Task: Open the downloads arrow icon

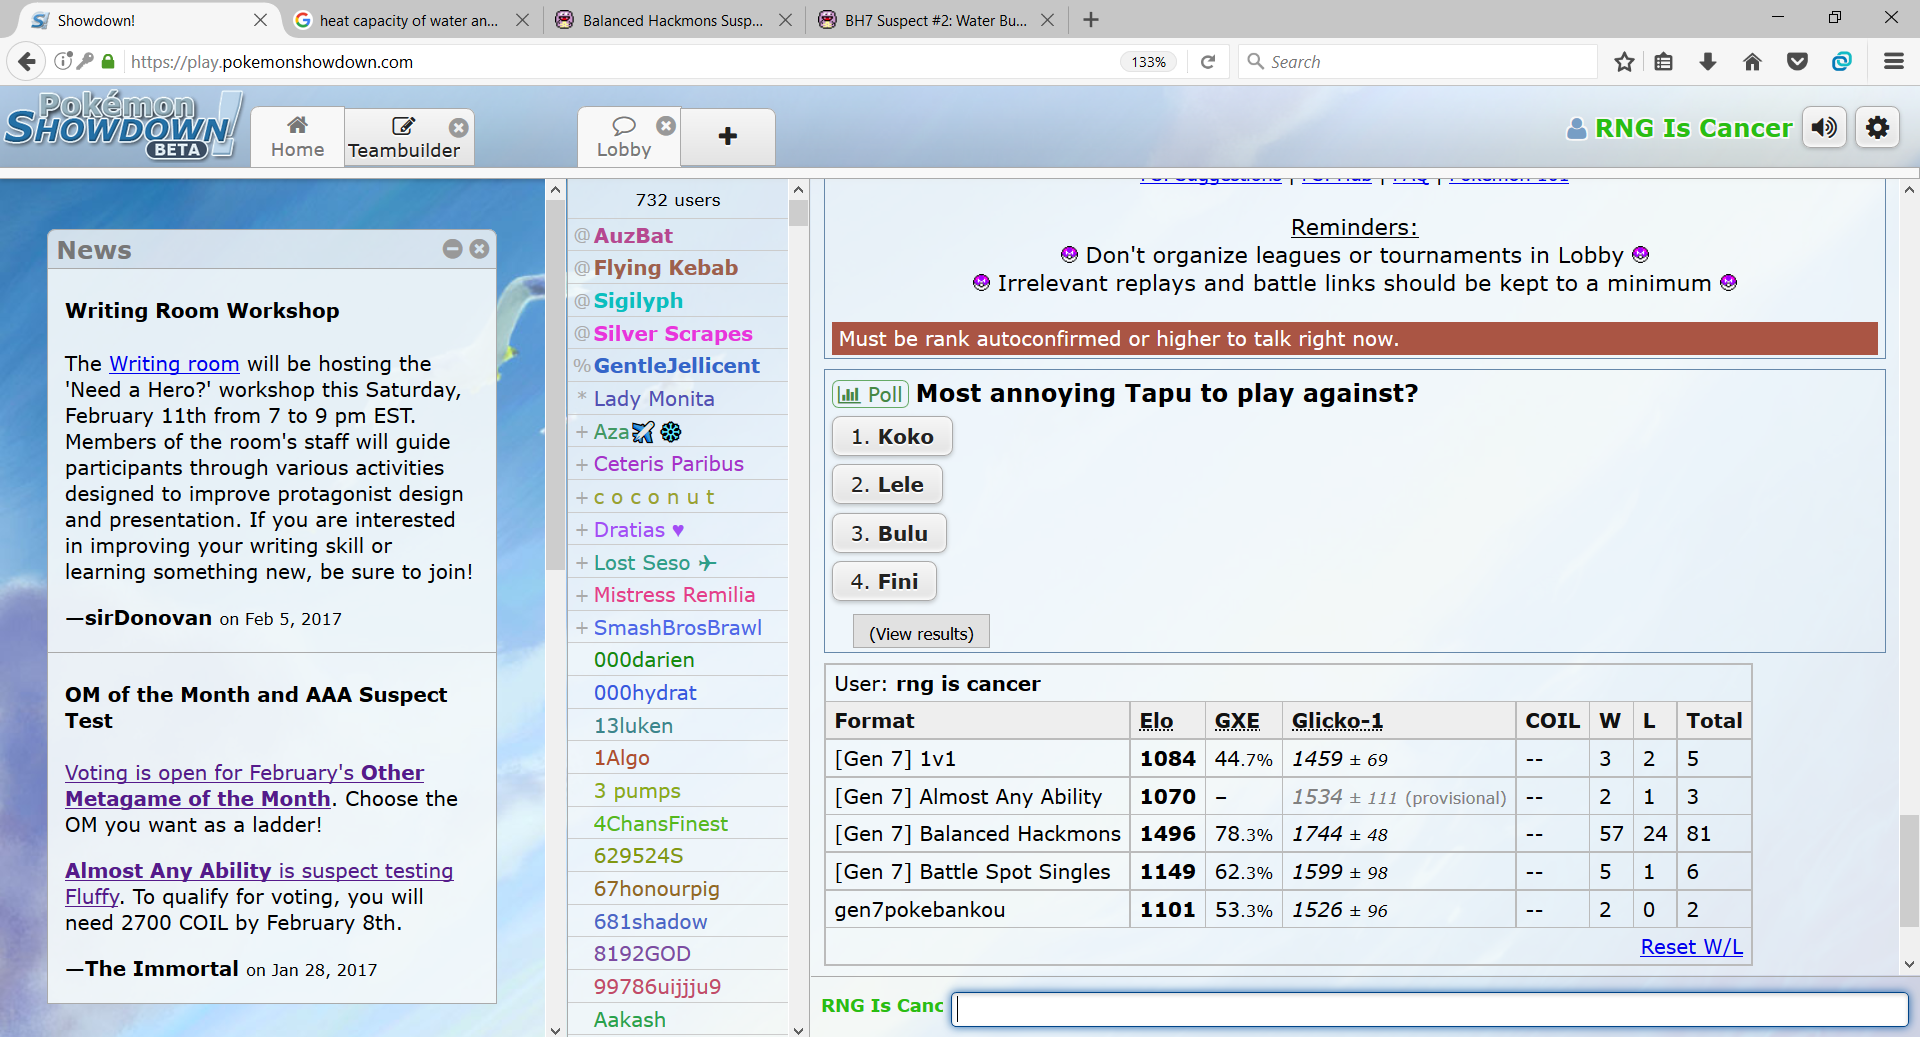Action: pos(1708,62)
